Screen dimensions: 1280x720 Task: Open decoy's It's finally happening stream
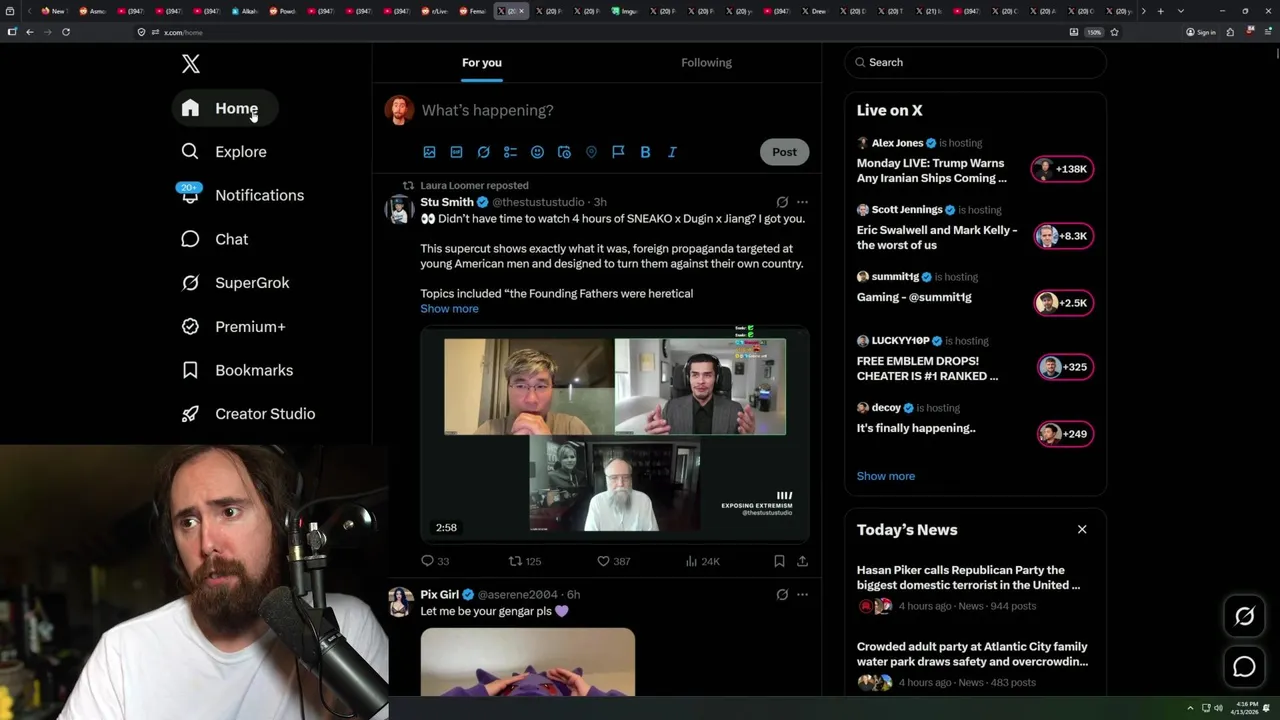pyautogui.click(x=916, y=428)
